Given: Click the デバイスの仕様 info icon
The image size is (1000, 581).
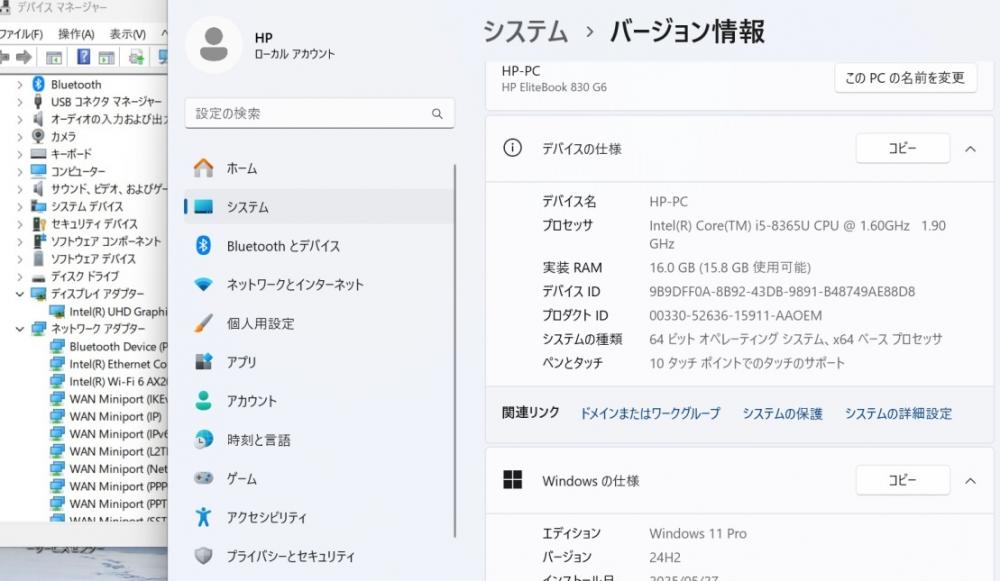Looking at the screenshot, I should pos(512,148).
